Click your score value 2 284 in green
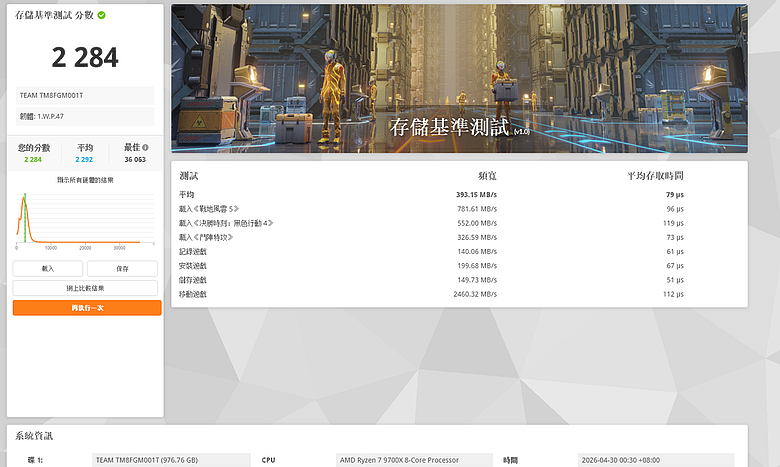The height and width of the screenshot is (467, 780). [x=33, y=160]
